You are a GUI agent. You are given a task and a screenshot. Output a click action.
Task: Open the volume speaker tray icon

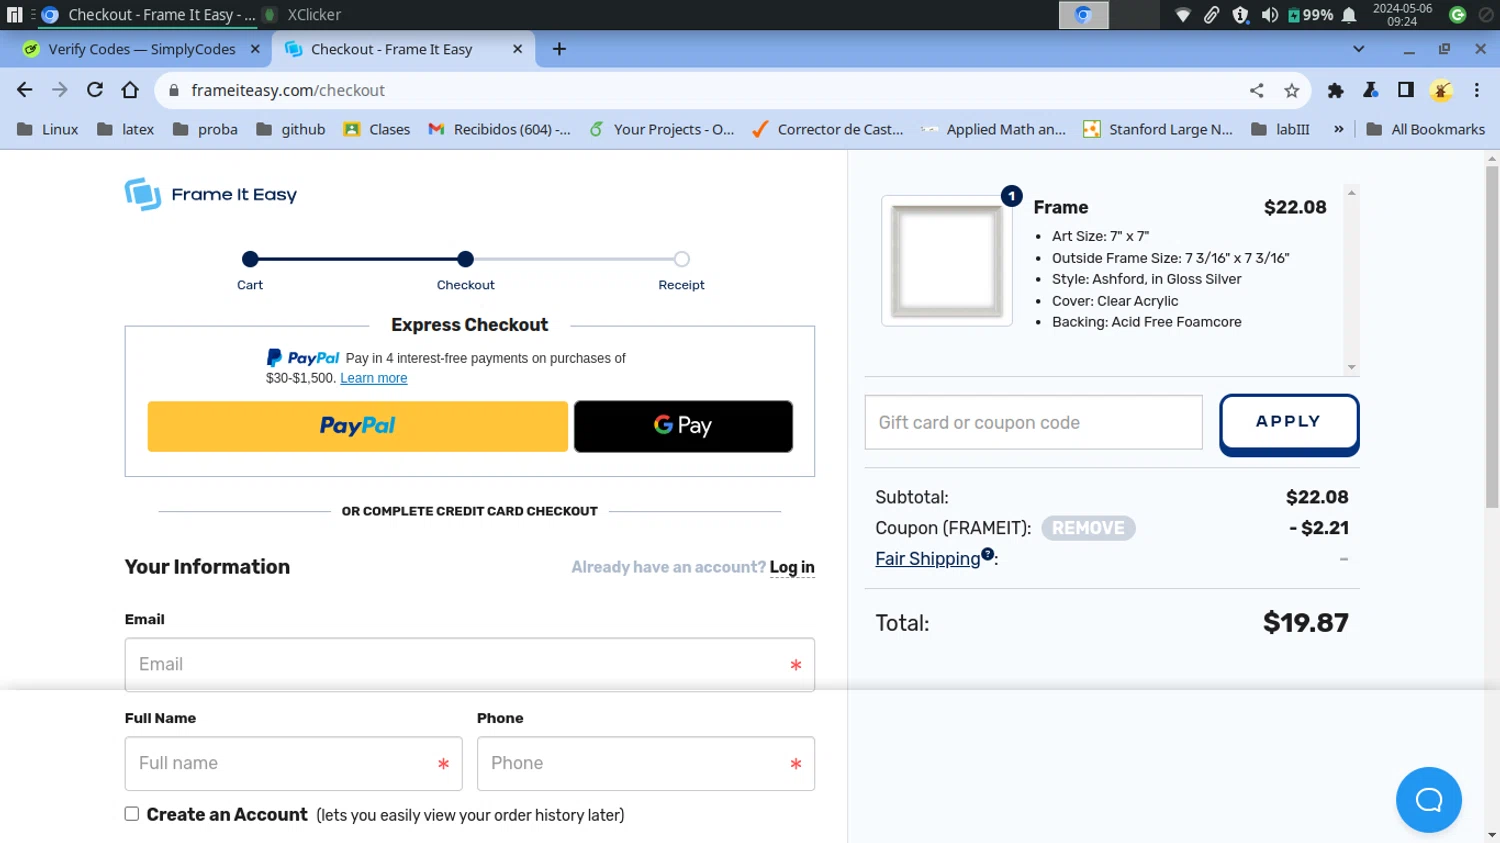pyautogui.click(x=1270, y=15)
